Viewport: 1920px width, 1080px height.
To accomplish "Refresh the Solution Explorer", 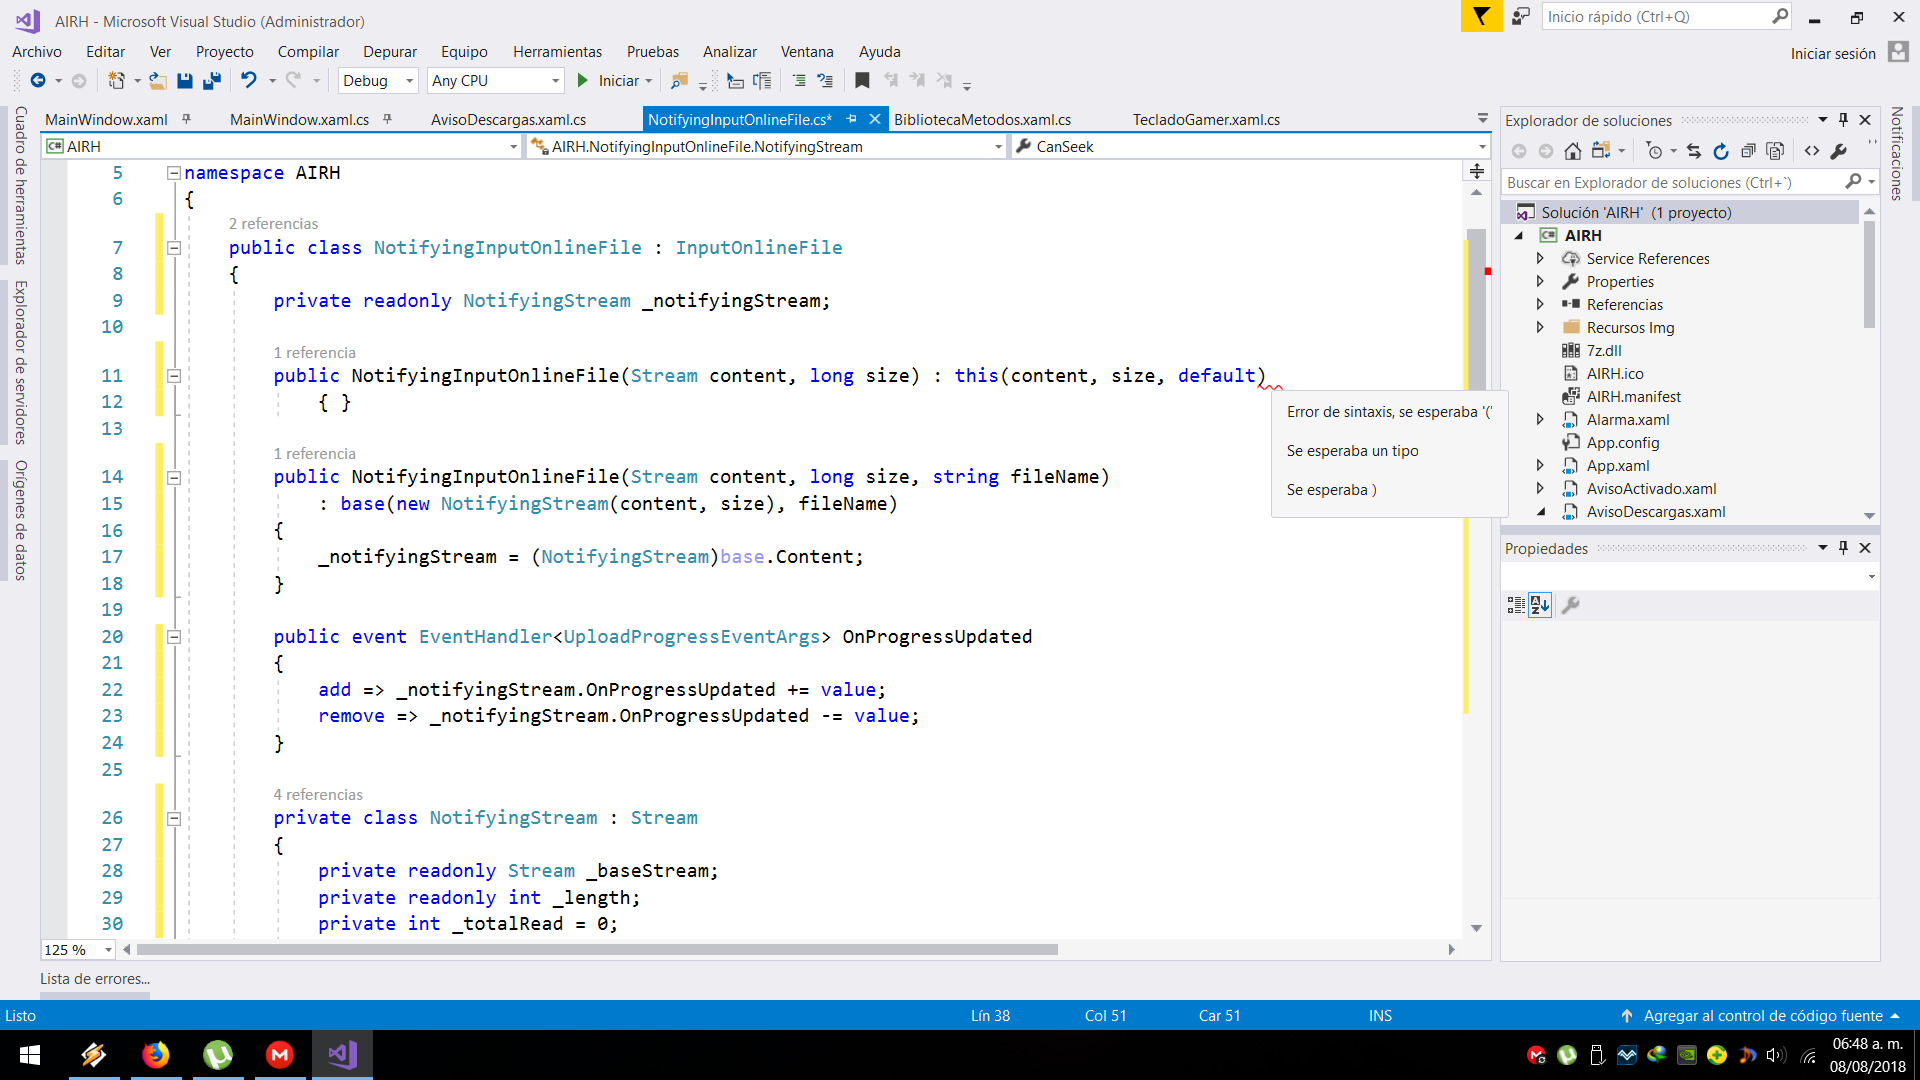I will click(x=1721, y=151).
